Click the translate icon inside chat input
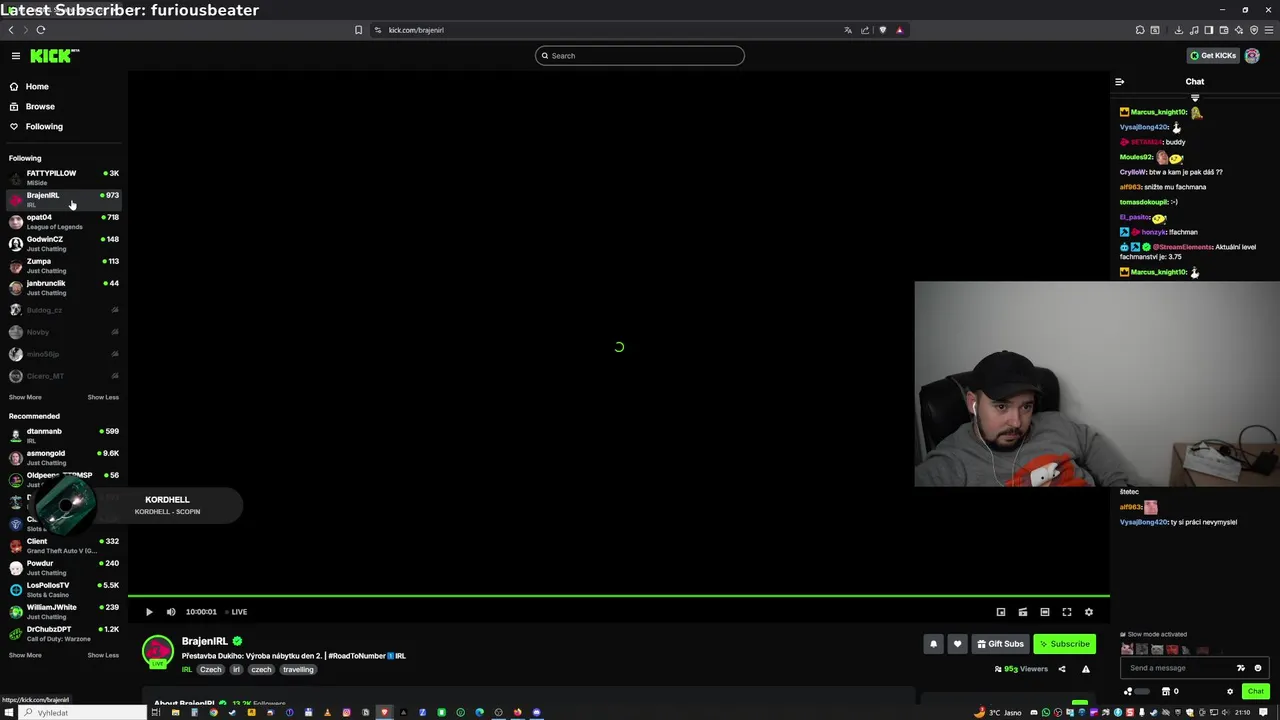 pos(1241,668)
